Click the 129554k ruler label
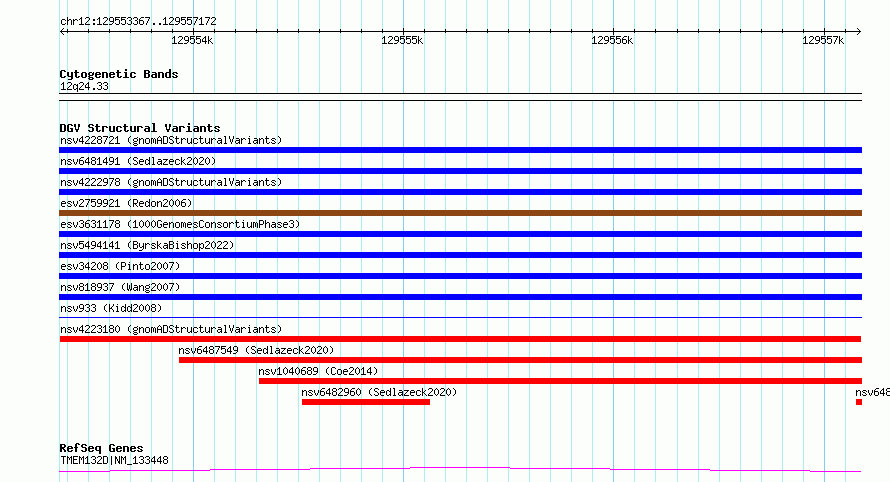Viewport: 890px width, 482px height. pos(192,40)
